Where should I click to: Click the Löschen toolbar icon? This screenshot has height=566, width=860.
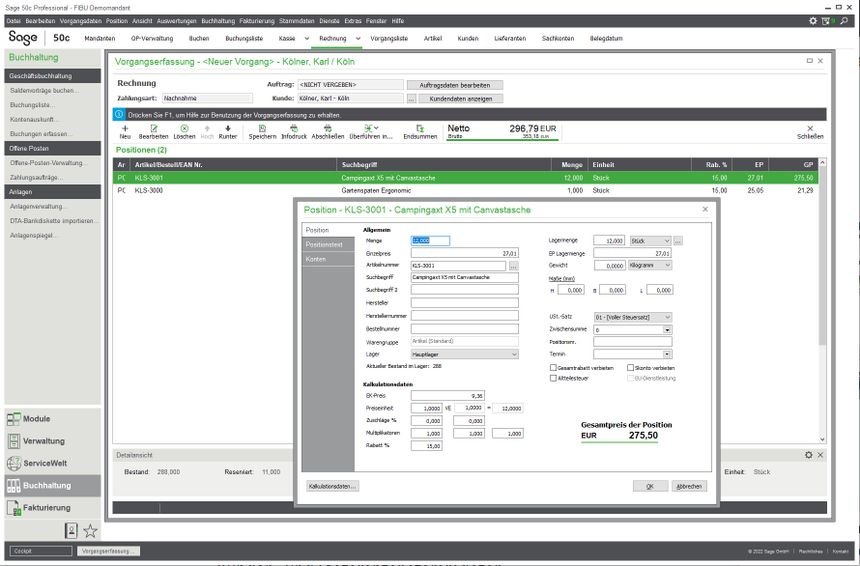(184, 129)
